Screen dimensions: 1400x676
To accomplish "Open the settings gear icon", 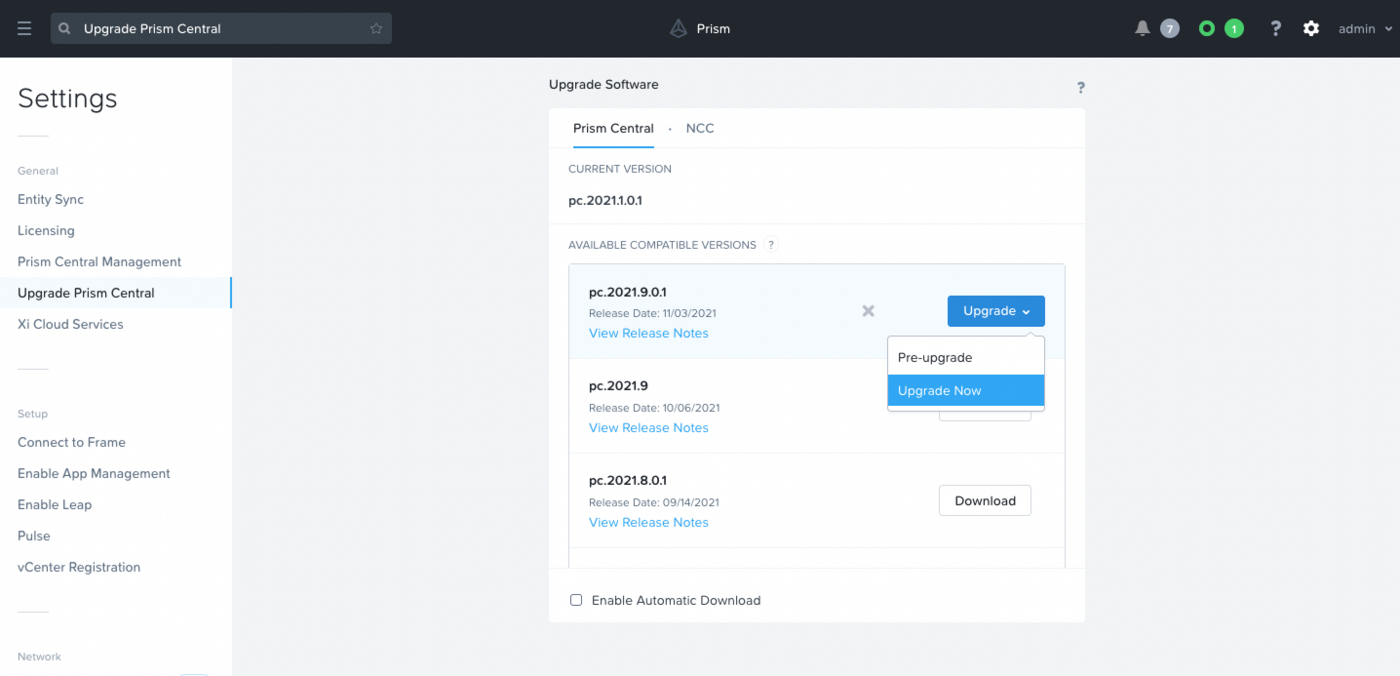I will coord(1311,29).
